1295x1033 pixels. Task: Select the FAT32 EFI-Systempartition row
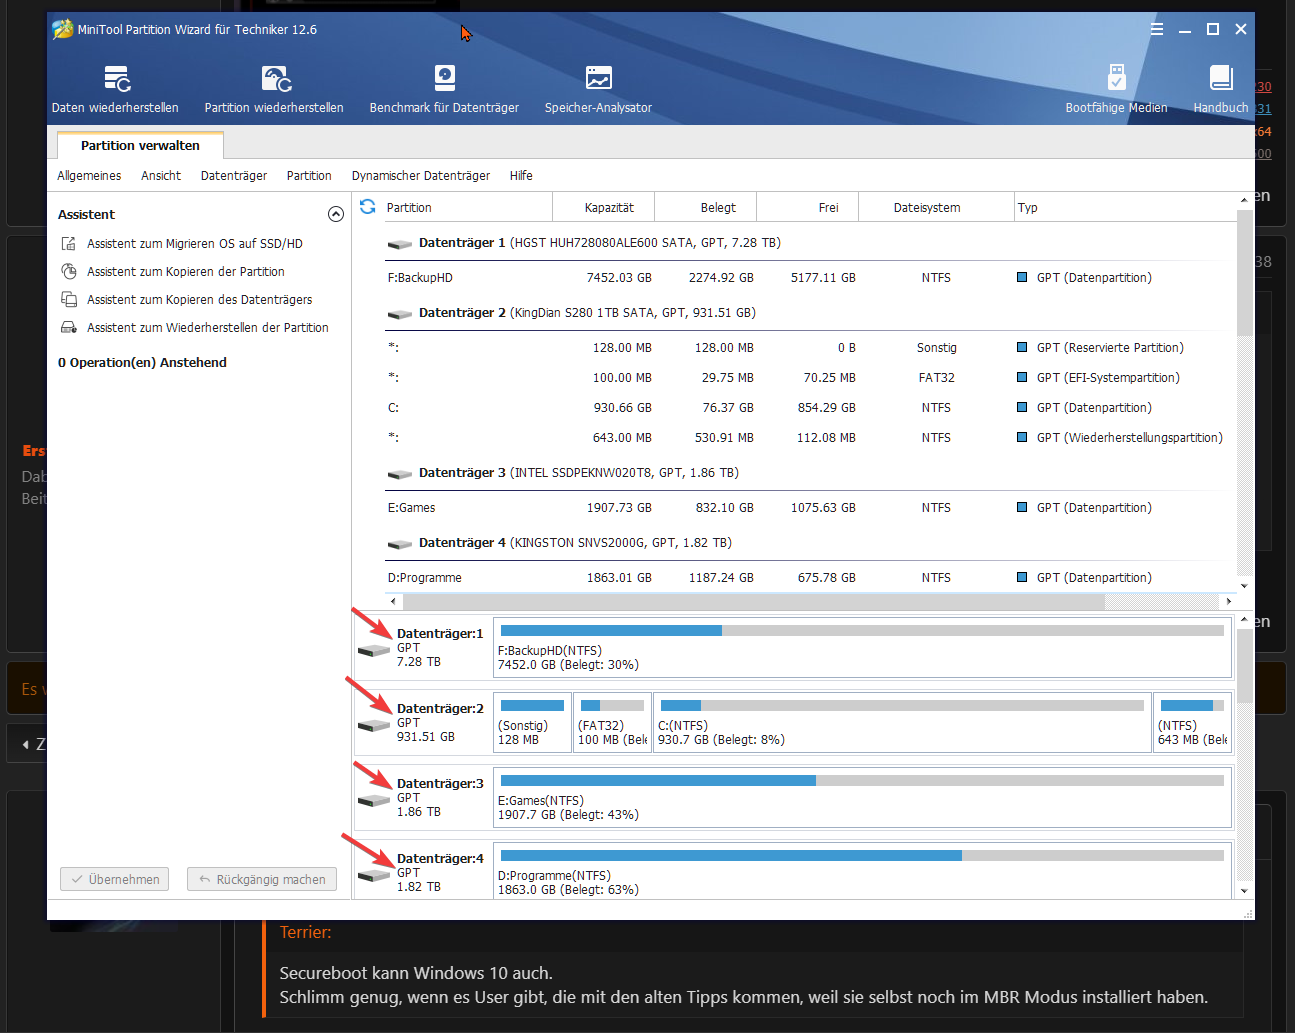pos(810,377)
